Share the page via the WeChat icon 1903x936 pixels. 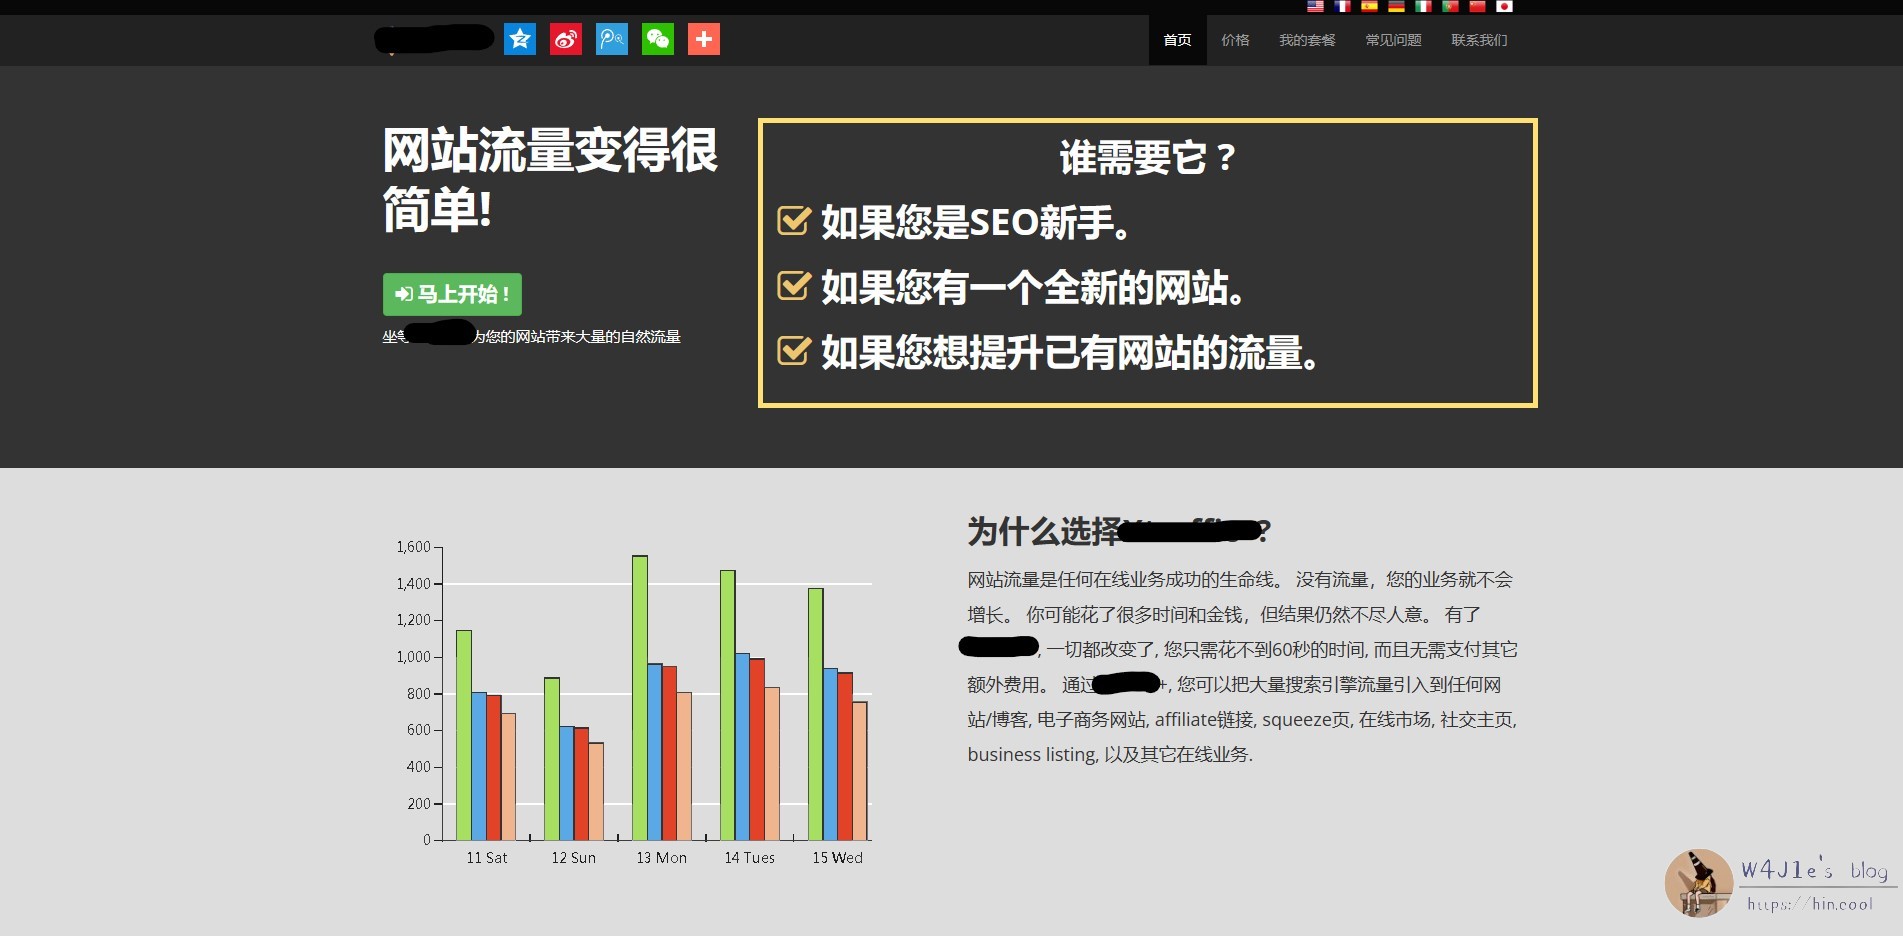coord(657,40)
